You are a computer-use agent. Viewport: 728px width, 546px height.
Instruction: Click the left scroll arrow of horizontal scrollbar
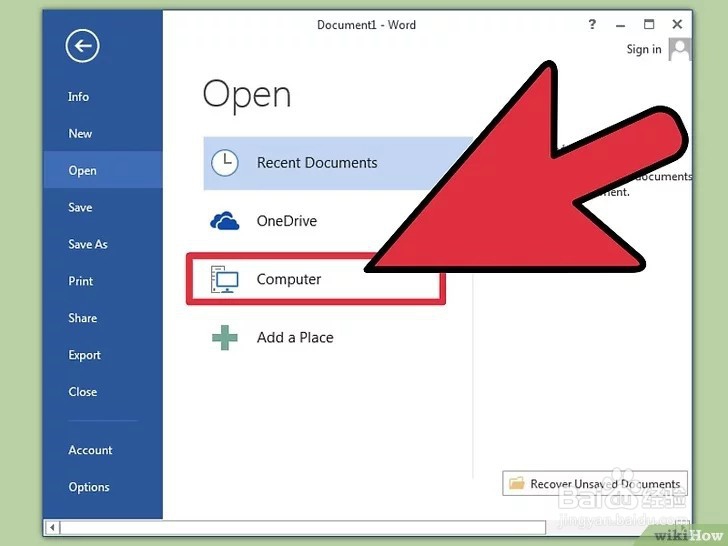(52, 527)
